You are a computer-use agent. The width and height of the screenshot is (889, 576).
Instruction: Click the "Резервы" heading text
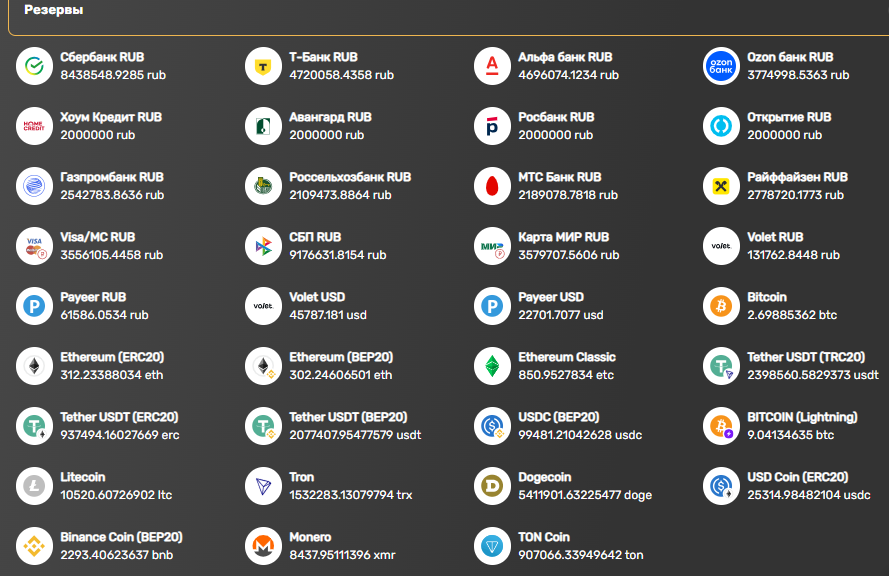[x=54, y=10]
